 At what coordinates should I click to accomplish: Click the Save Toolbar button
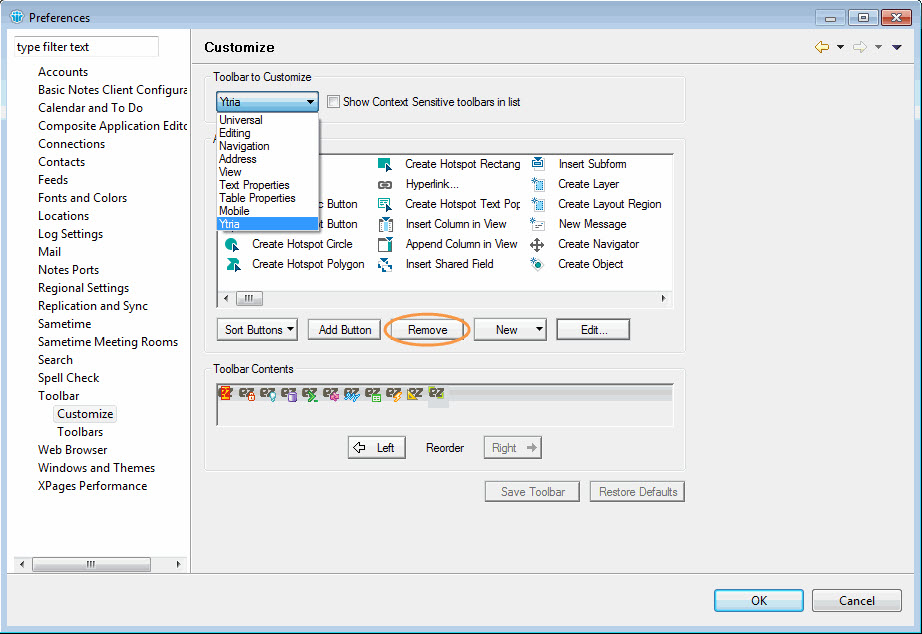point(531,491)
